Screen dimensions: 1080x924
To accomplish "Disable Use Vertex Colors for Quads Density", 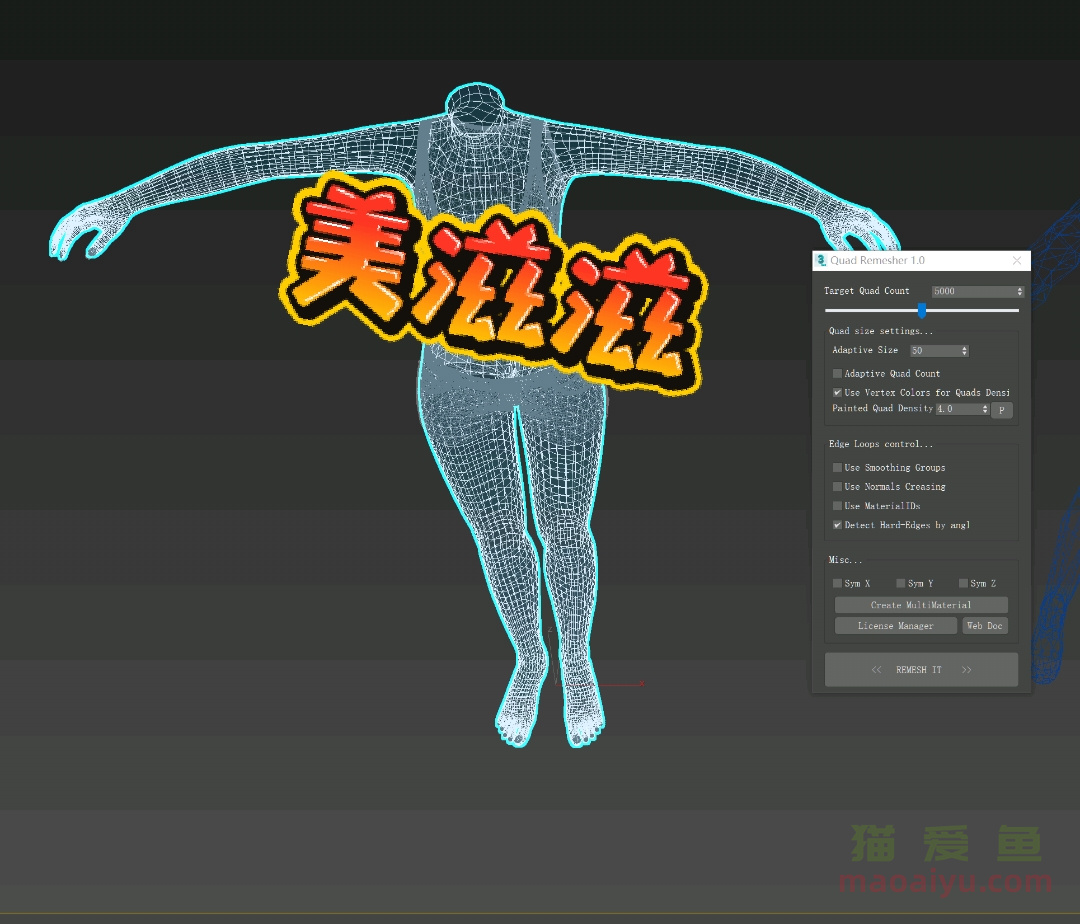I will 838,393.
